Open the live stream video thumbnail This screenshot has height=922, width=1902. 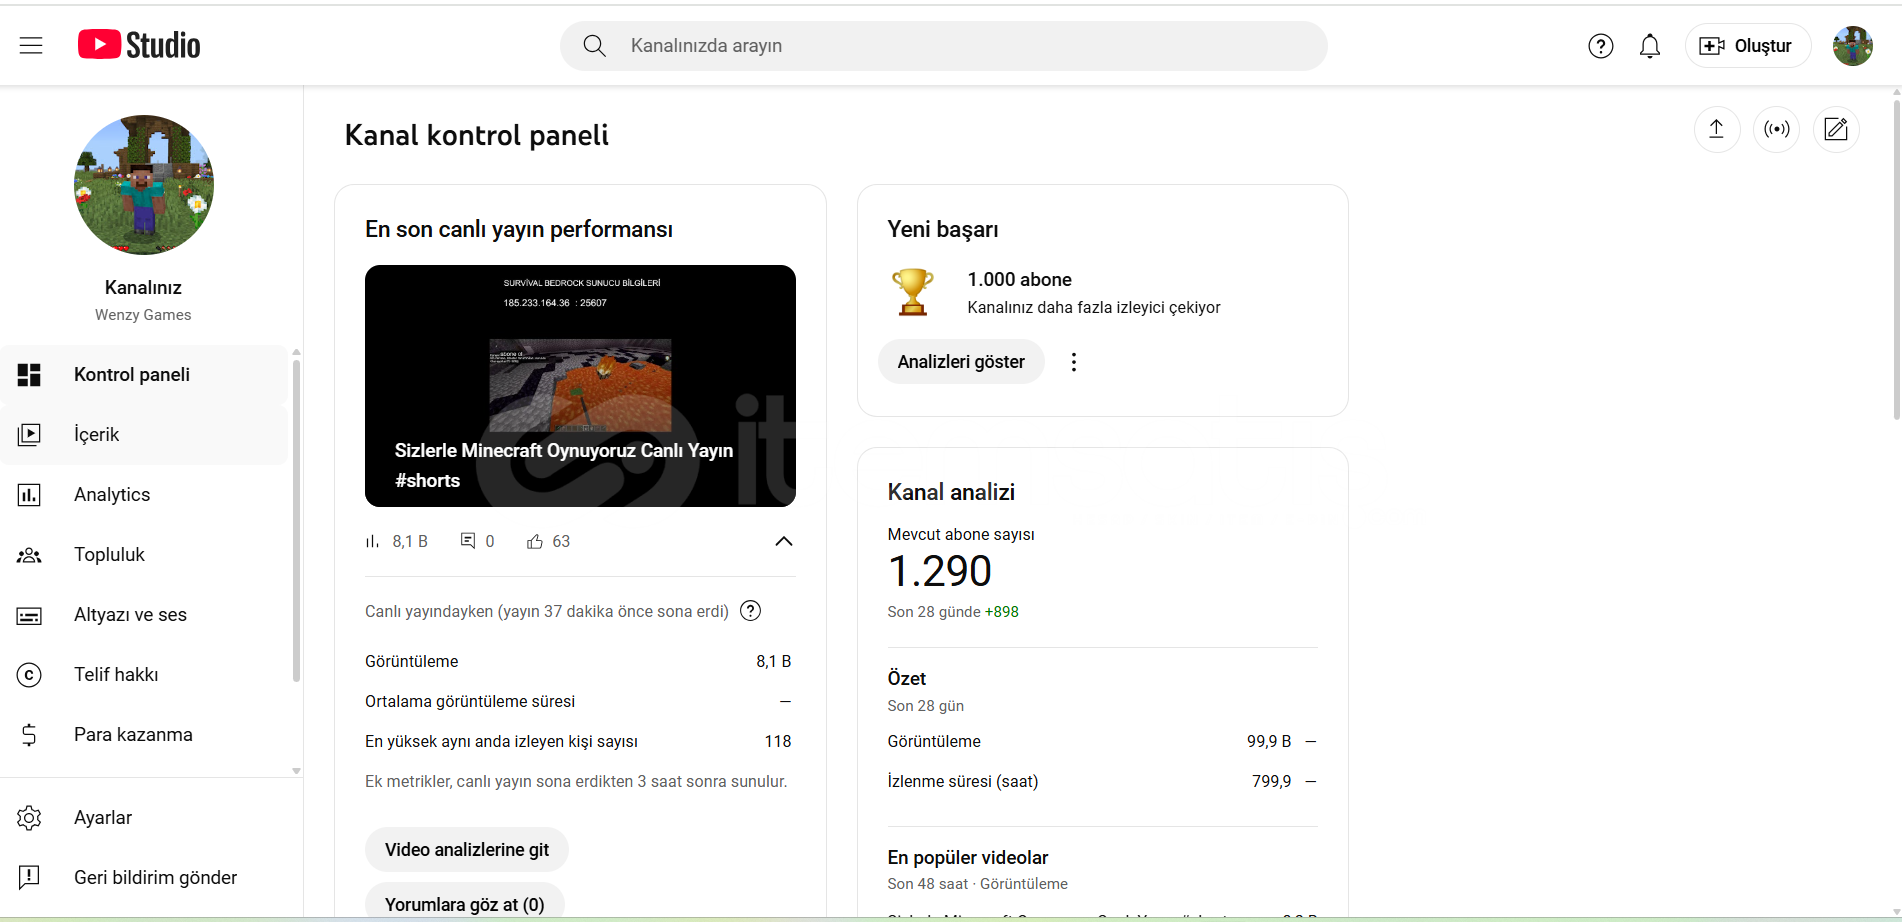(580, 386)
